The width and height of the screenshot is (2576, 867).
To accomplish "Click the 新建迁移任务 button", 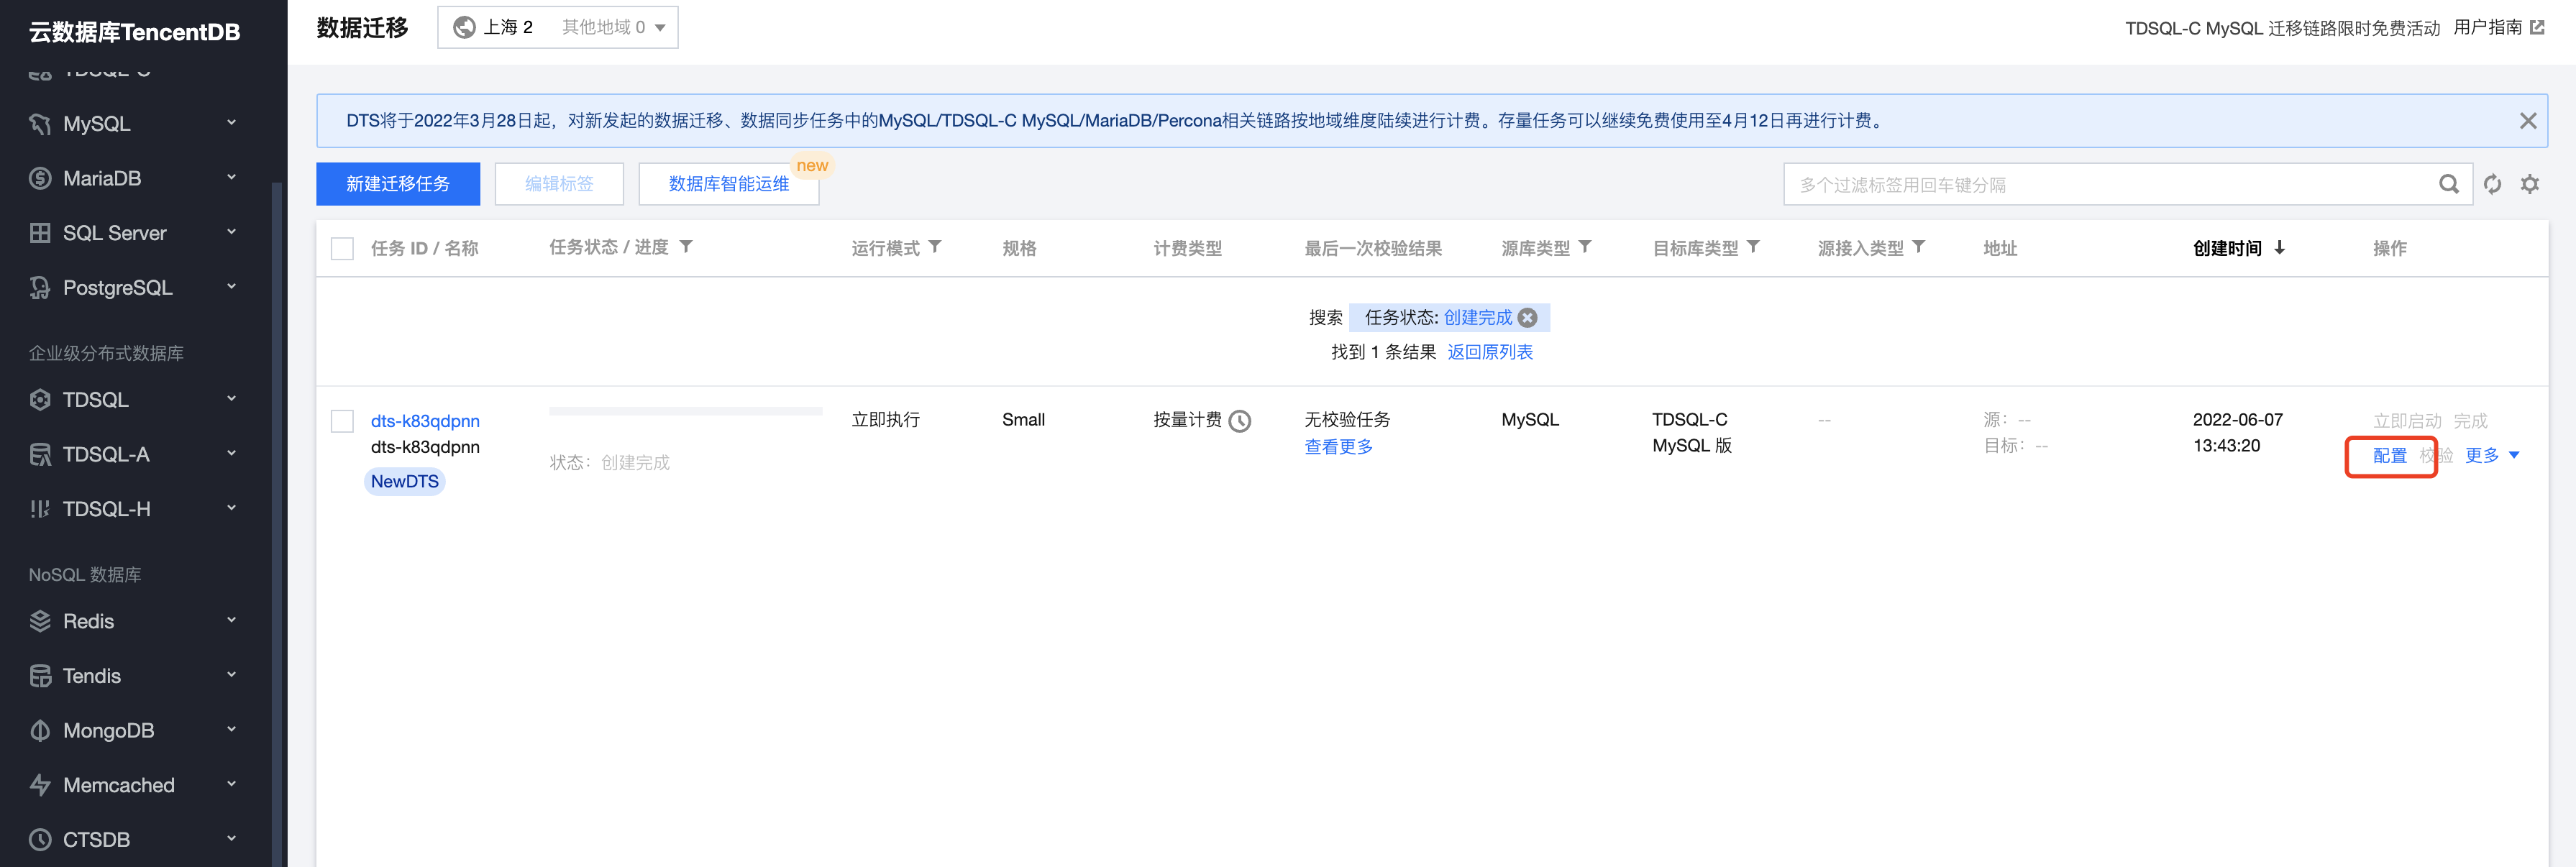I will click(397, 184).
